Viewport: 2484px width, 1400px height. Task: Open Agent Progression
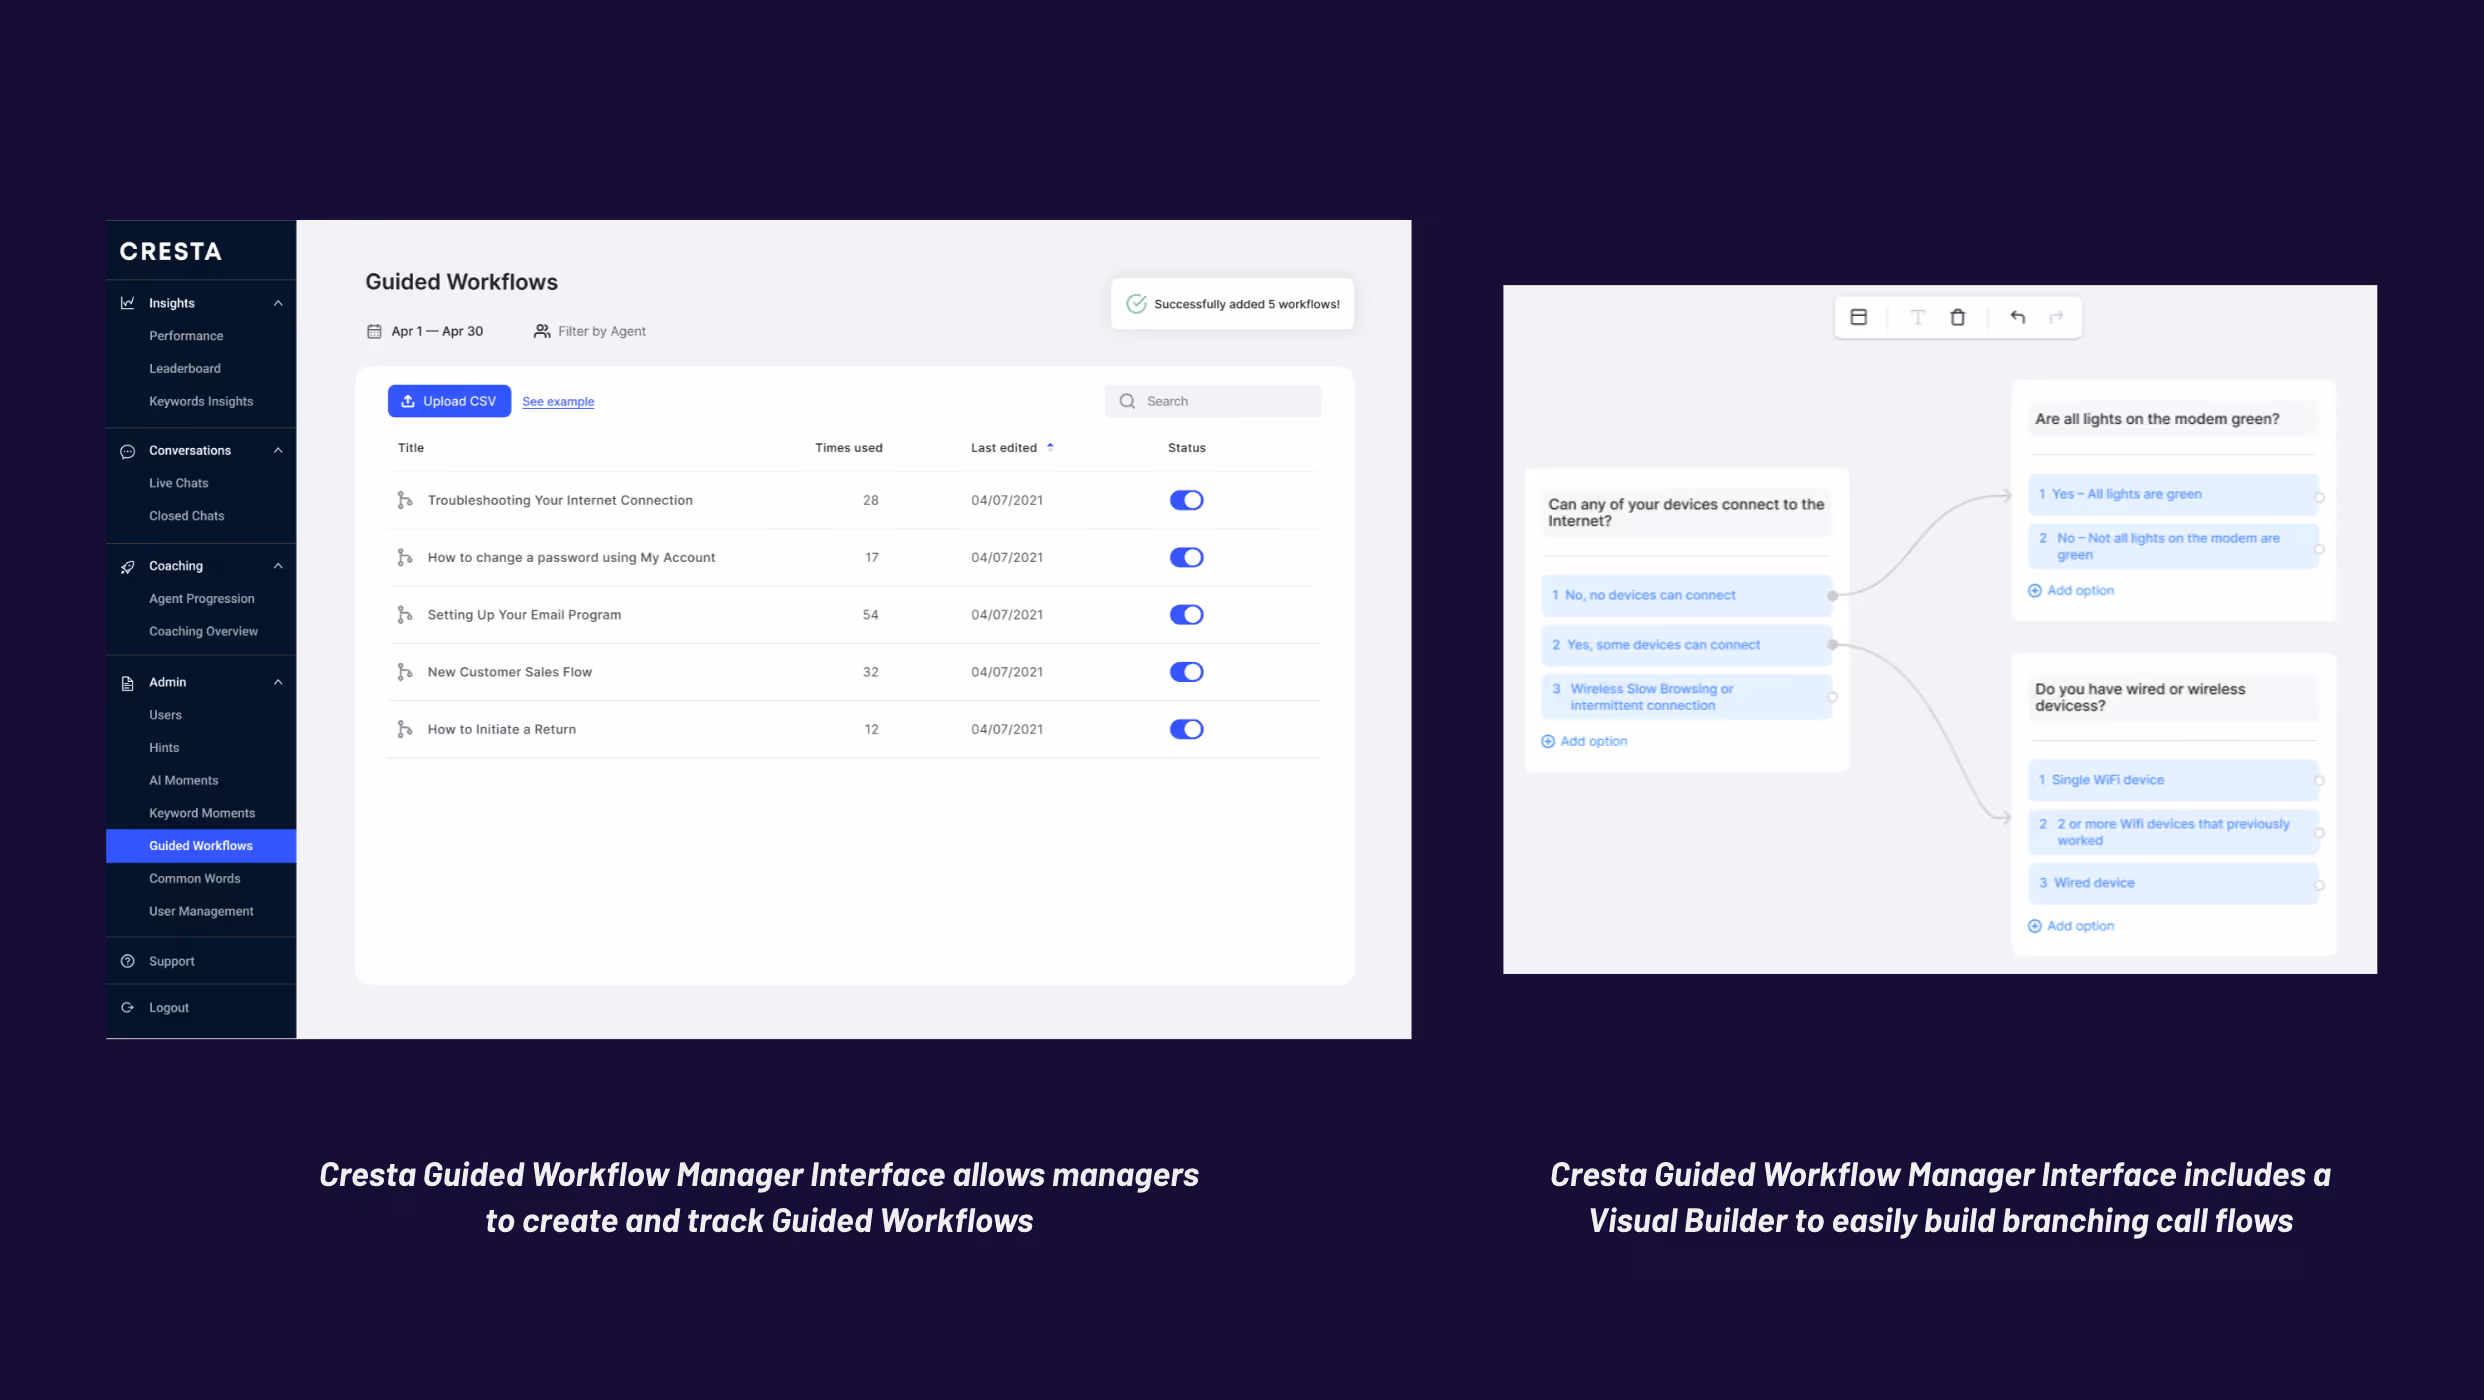202,599
